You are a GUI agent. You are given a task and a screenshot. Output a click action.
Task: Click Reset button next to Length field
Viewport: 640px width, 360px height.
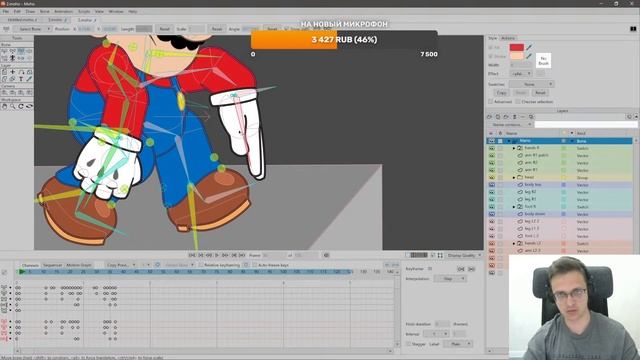[x=165, y=29]
